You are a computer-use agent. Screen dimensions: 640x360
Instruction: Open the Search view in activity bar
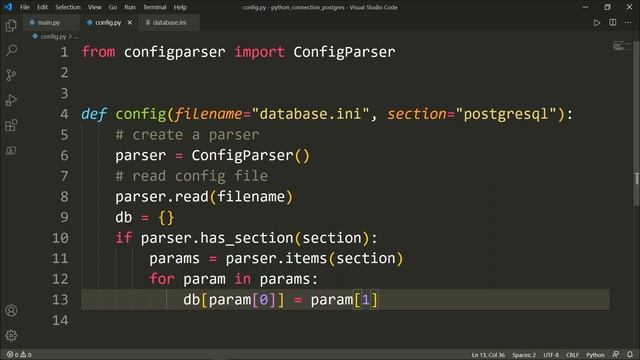(x=11, y=50)
